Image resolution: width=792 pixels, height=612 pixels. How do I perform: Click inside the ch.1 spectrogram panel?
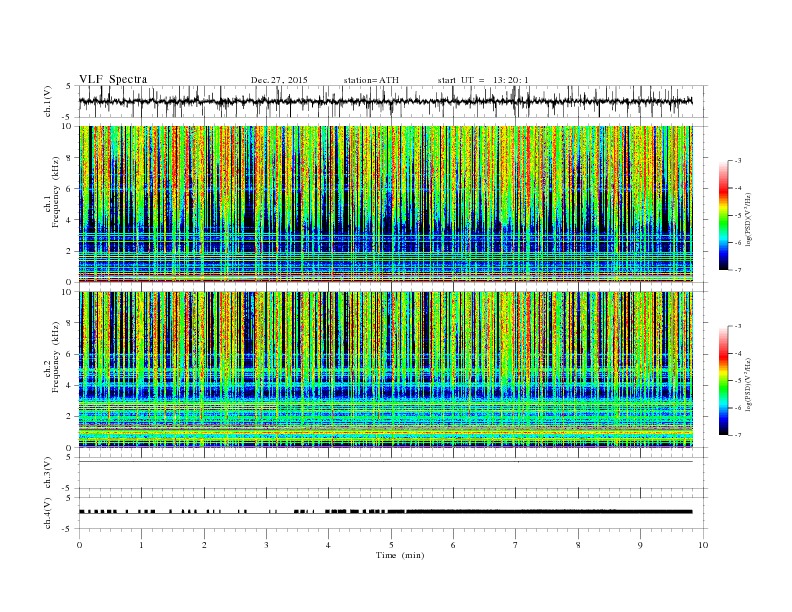(x=386, y=203)
